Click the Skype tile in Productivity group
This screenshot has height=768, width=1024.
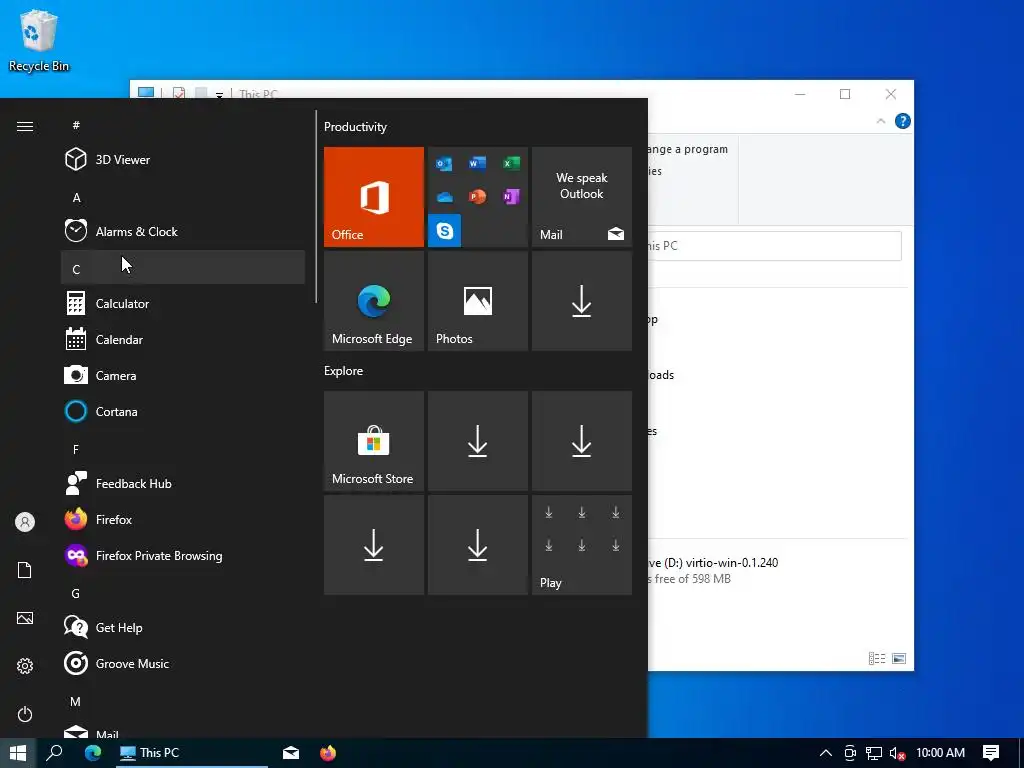pyautogui.click(x=445, y=231)
